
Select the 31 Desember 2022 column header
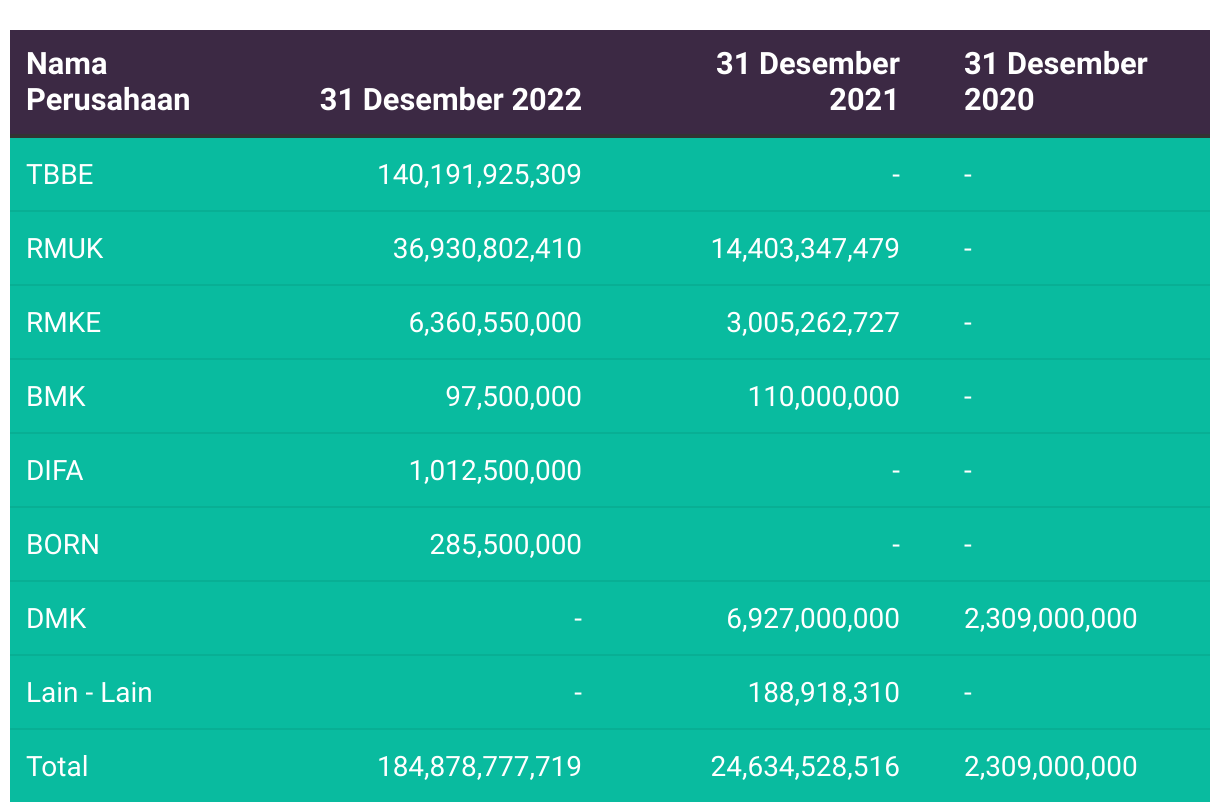point(450,100)
